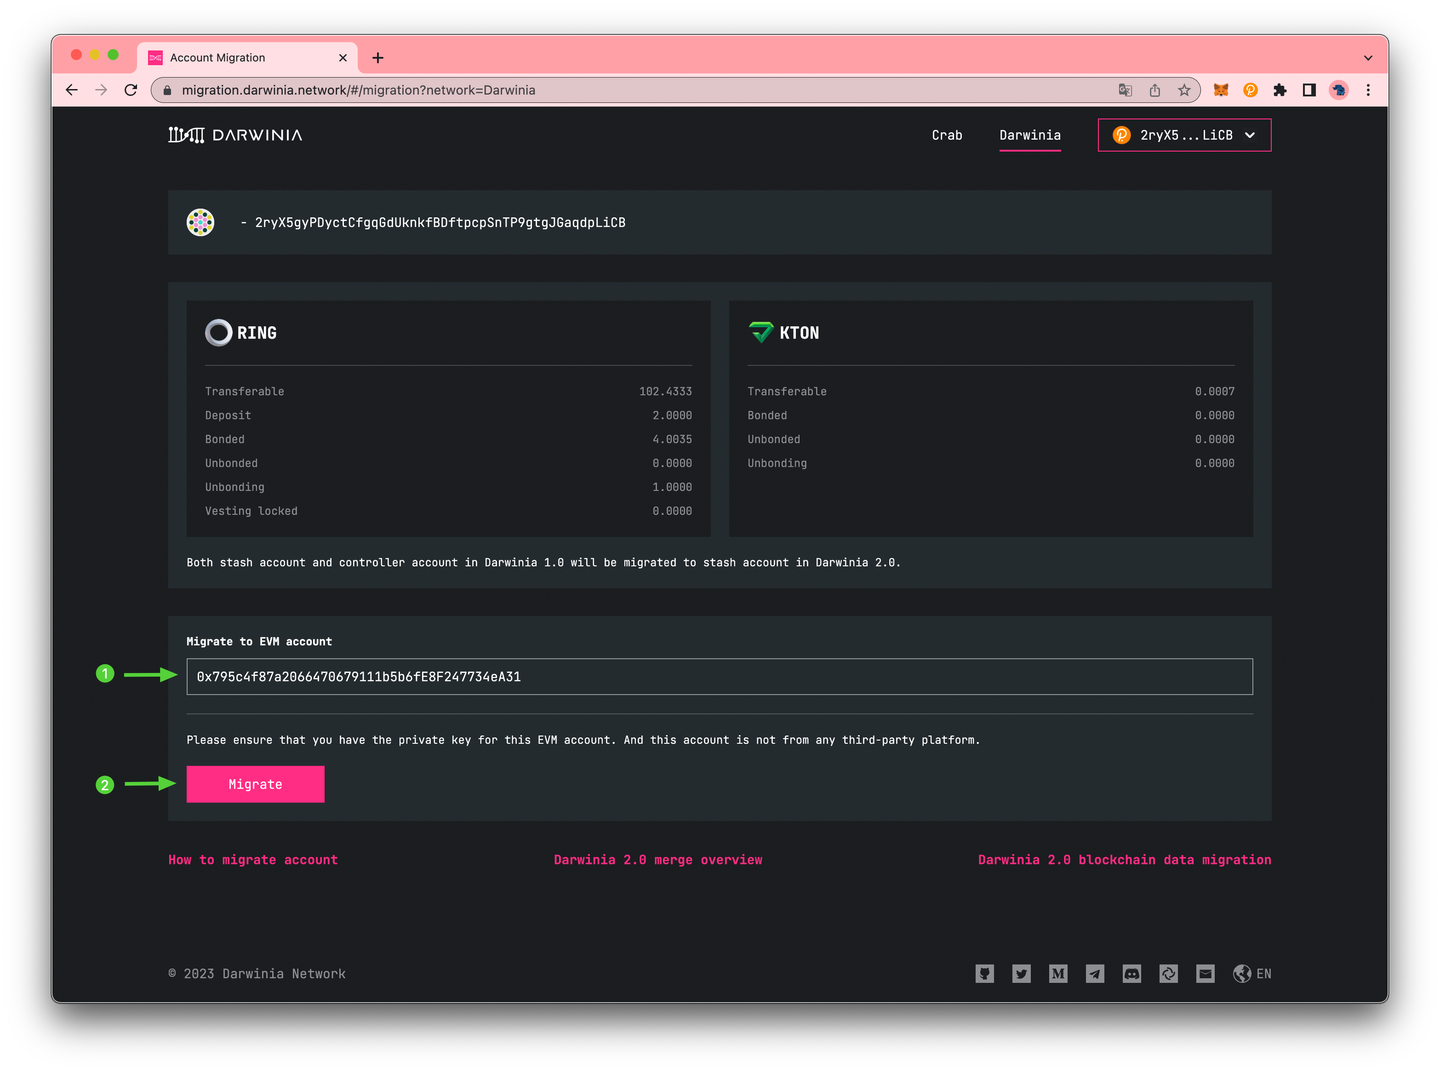Open the Discord icon in footer
Screen dimensions: 1440x1071
tap(1132, 974)
